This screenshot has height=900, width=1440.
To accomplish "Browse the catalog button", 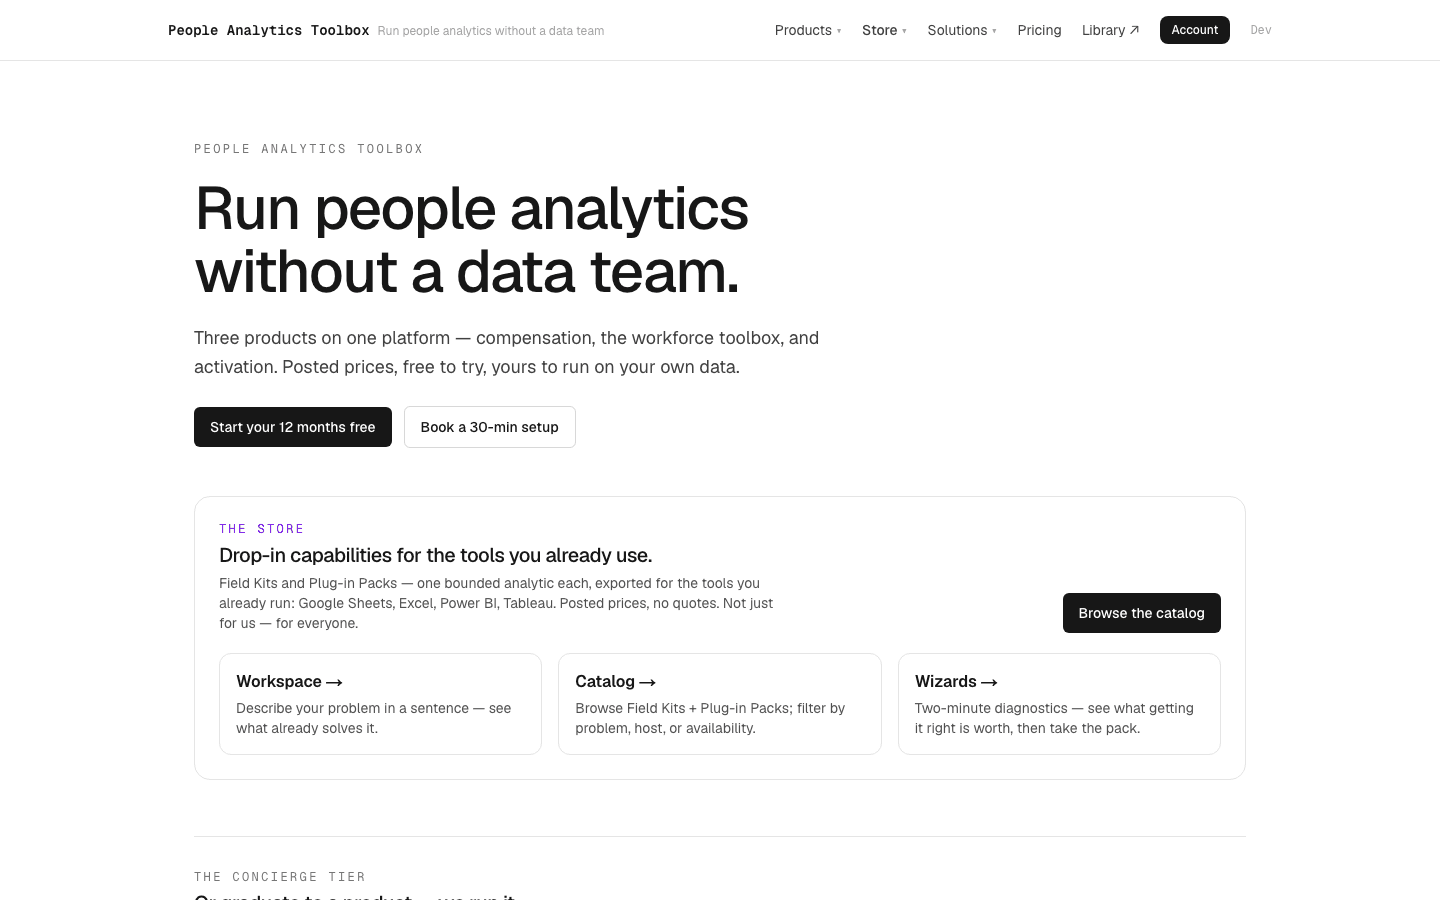I will click(1142, 613).
